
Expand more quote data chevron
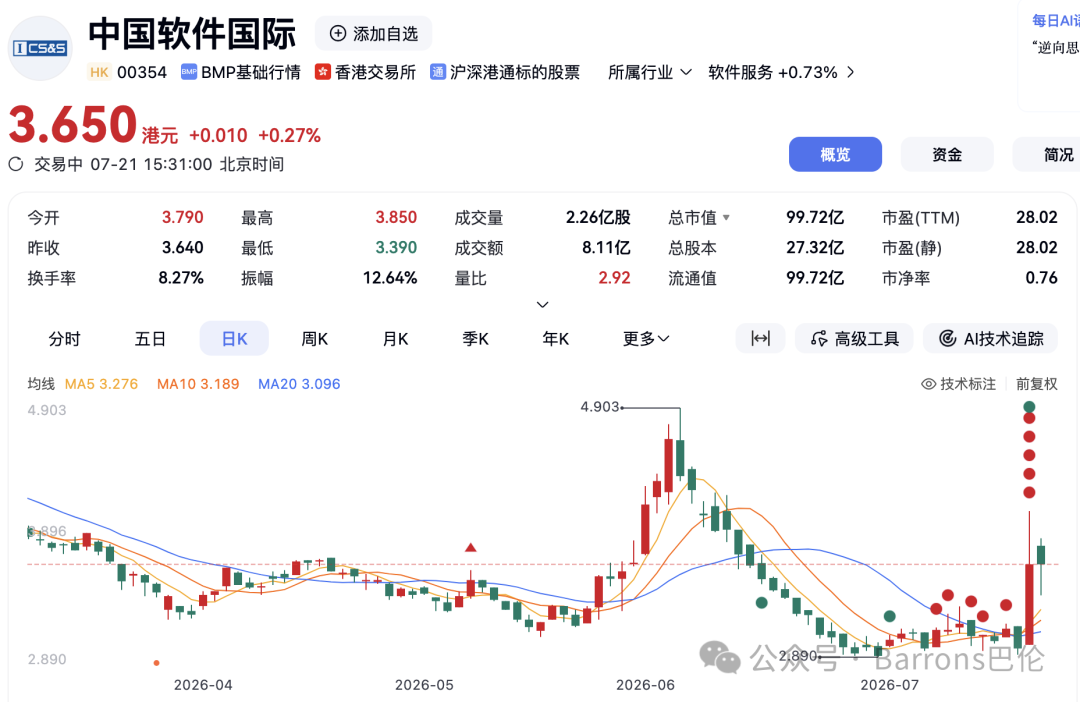click(x=543, y=304)
